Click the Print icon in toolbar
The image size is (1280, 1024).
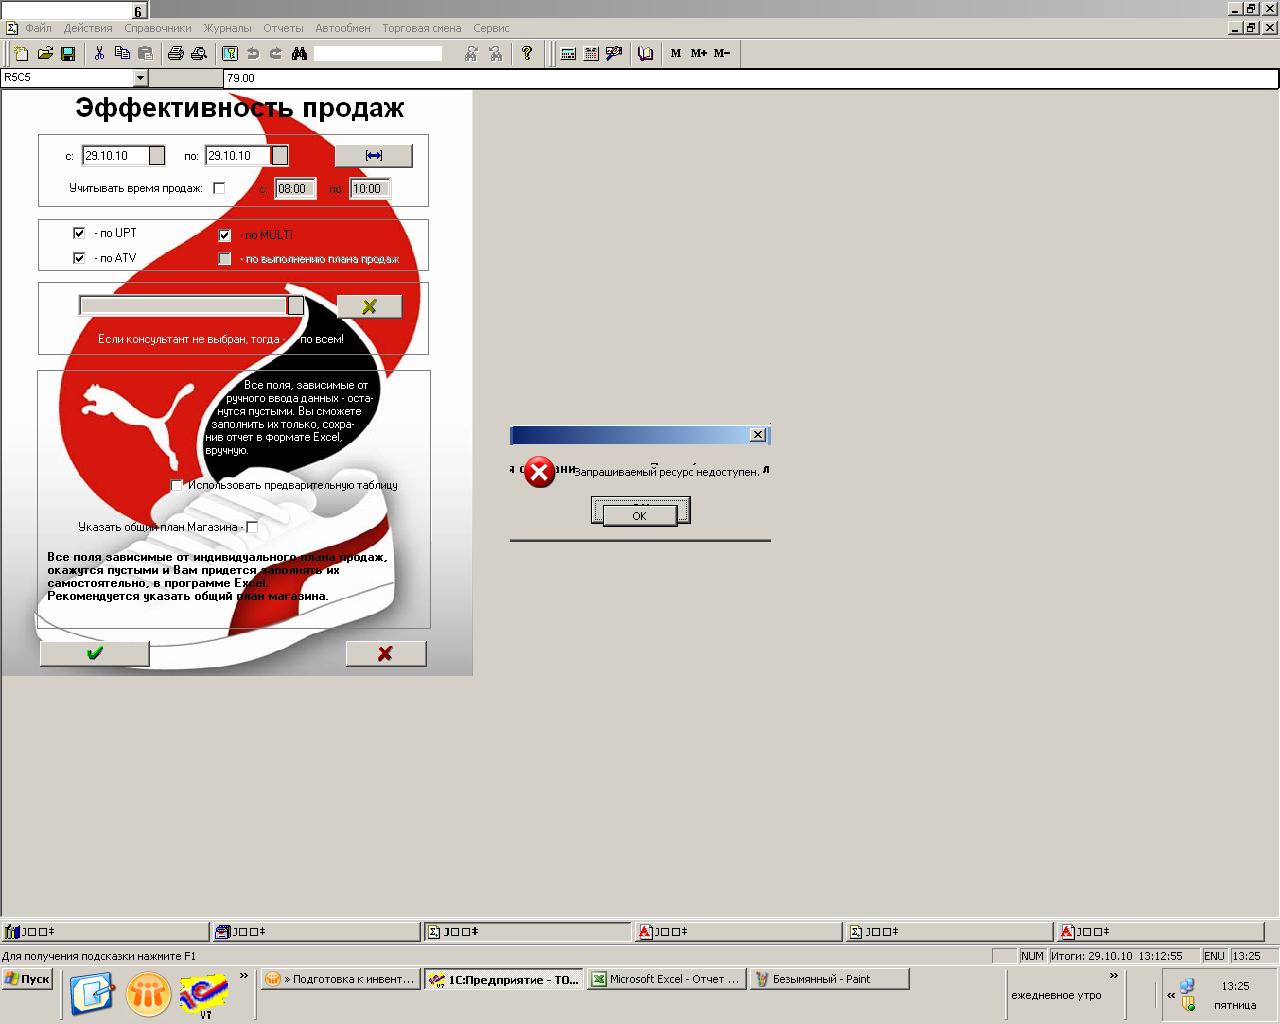[175, 54]
